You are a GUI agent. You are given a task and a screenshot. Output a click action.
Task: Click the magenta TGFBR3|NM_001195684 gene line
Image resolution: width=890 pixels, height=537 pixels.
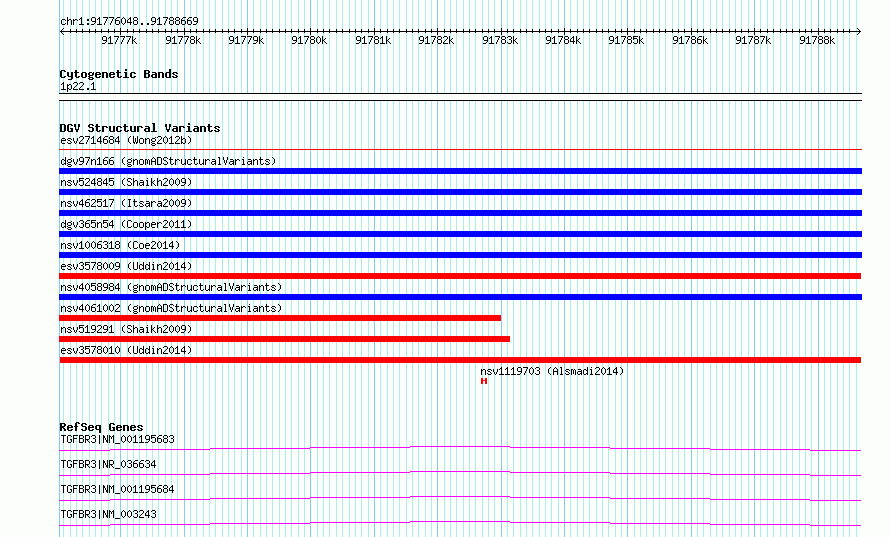click(460, 498)
